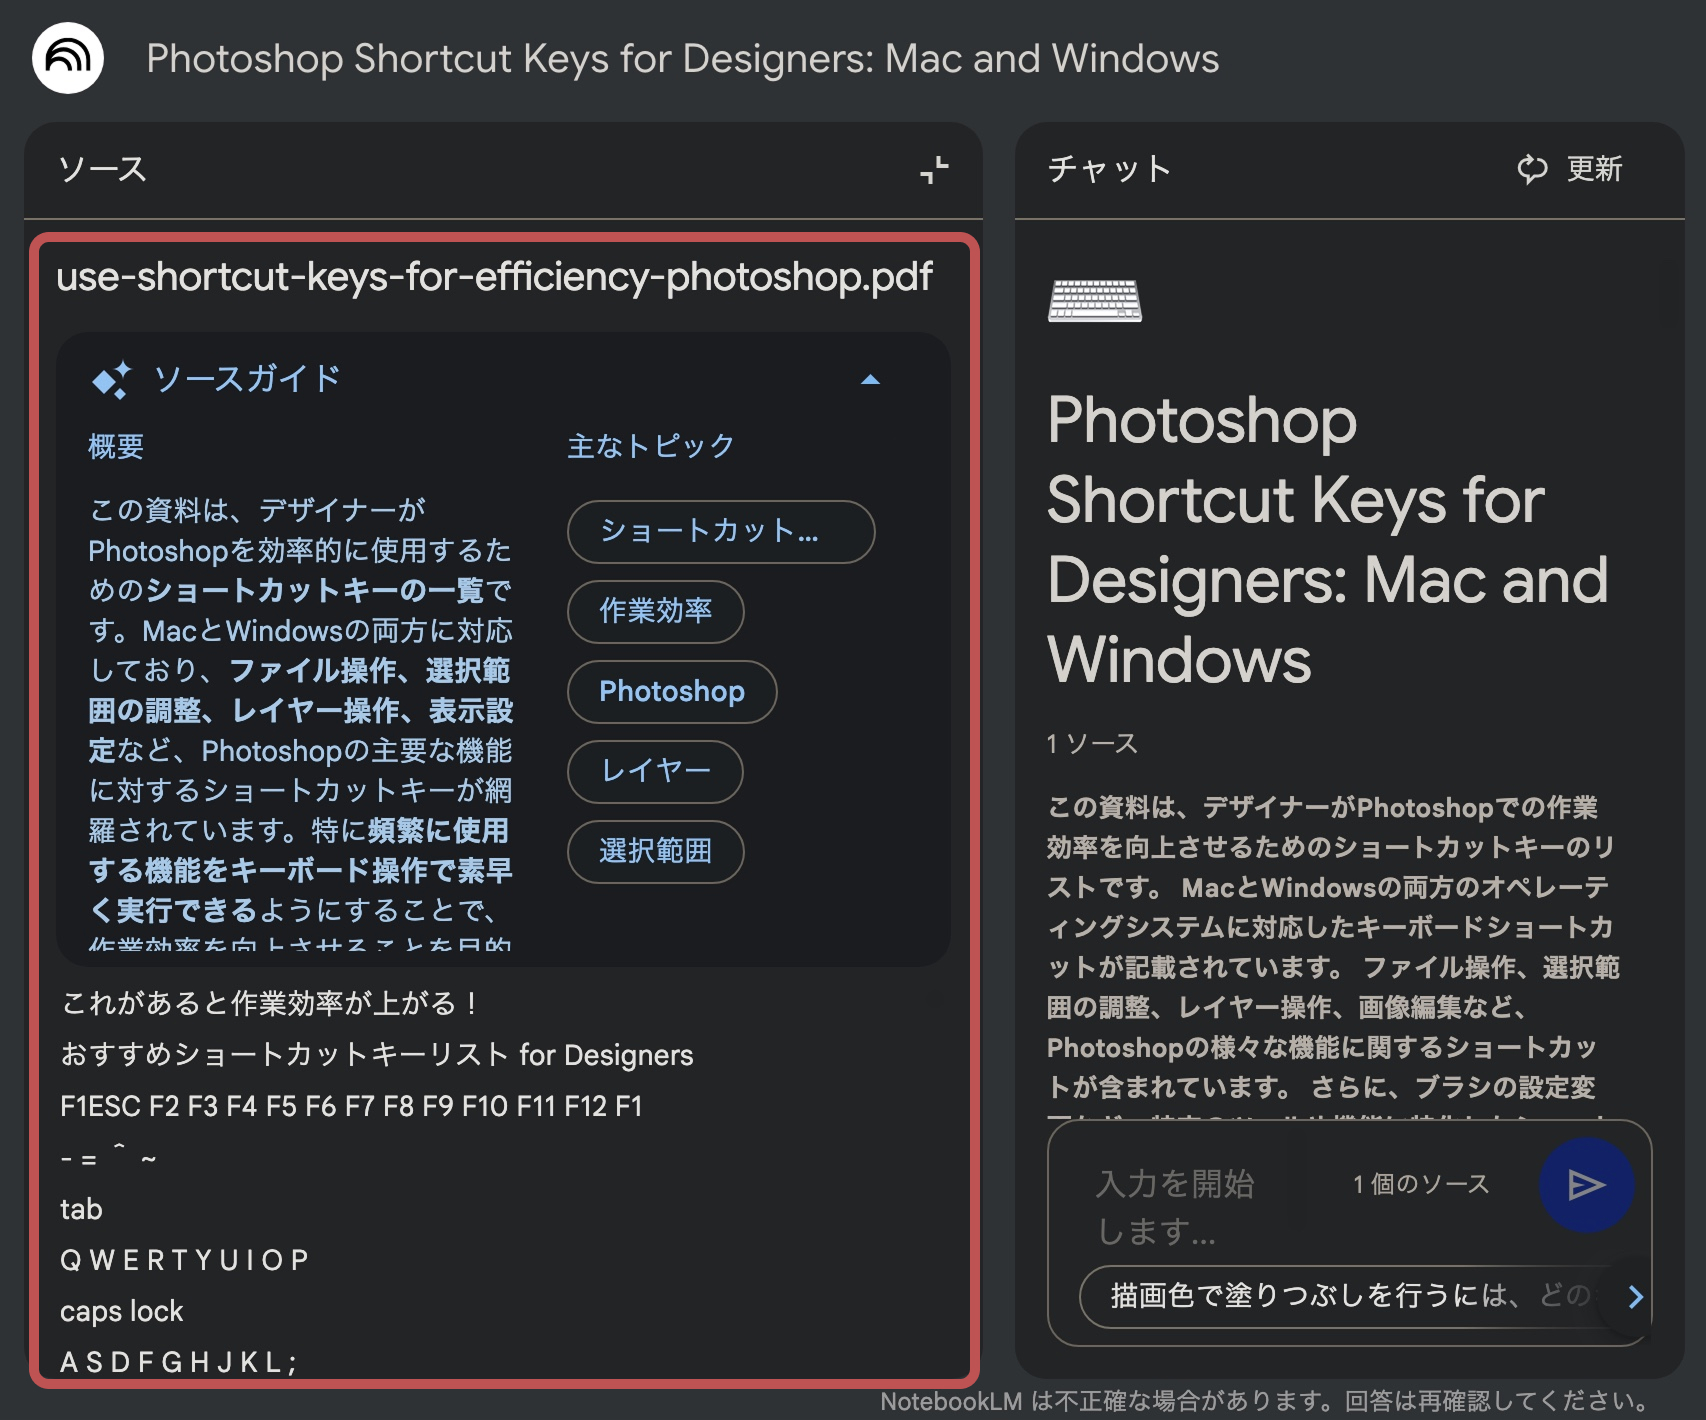Click the 主なトピック heading
Viewport: 1706px width, 1420px height.
pos(651,446)
